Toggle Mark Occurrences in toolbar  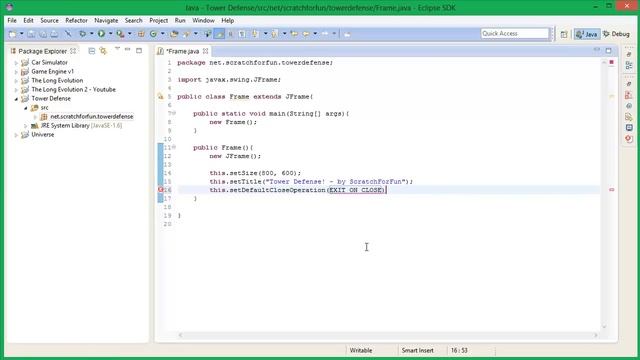[219, 34]
